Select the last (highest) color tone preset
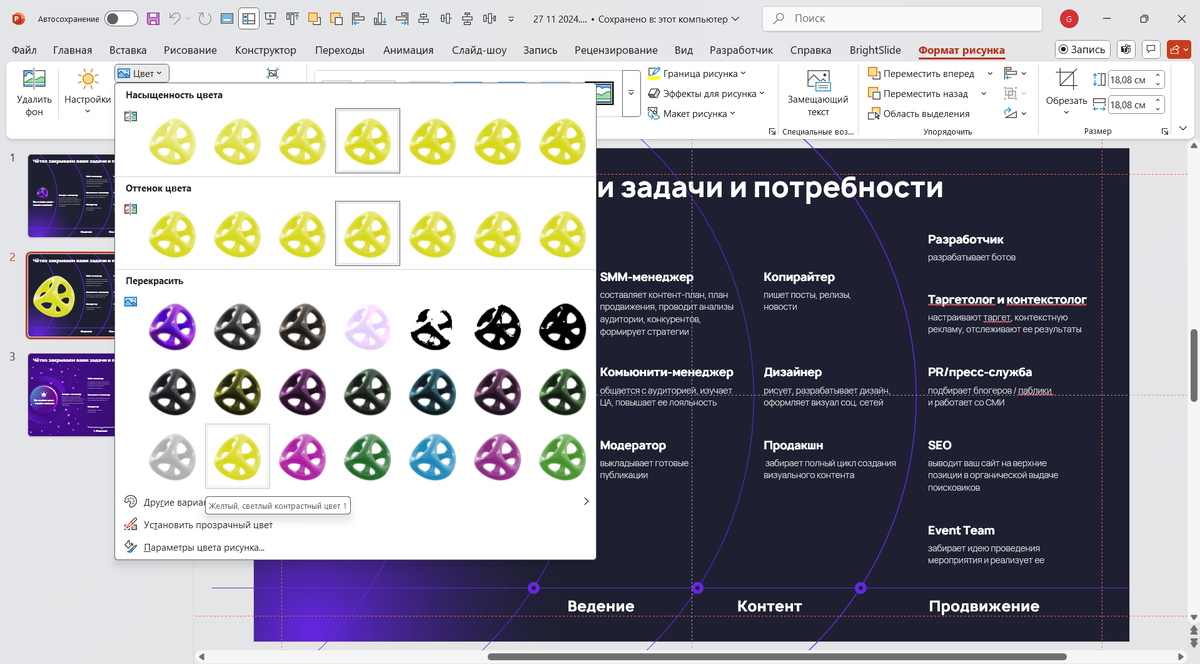 point(563,233)
